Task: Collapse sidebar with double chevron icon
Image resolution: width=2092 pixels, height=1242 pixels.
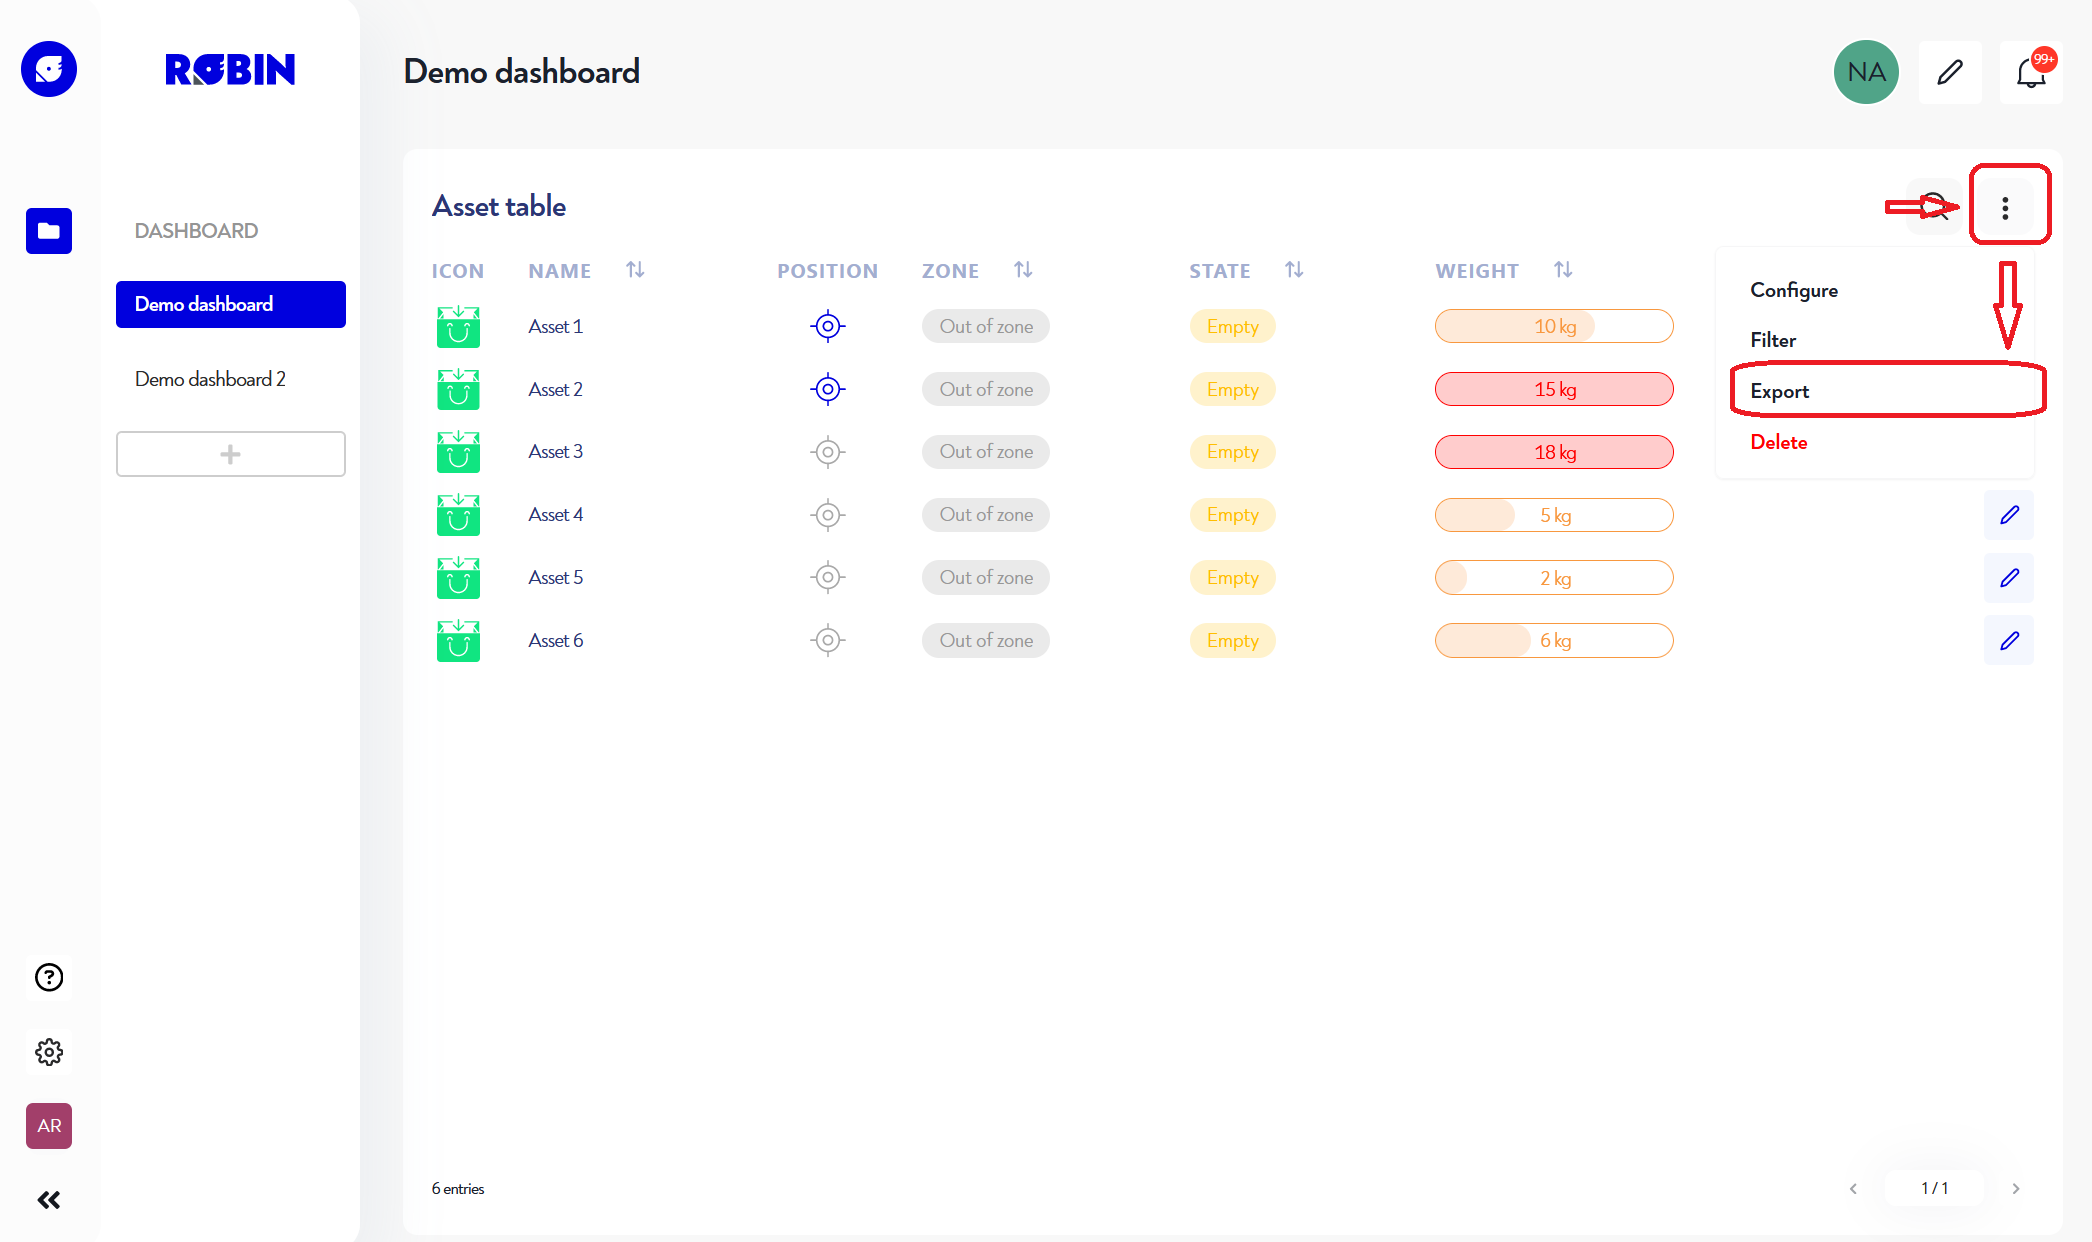Action: [x=49, y=1200]
